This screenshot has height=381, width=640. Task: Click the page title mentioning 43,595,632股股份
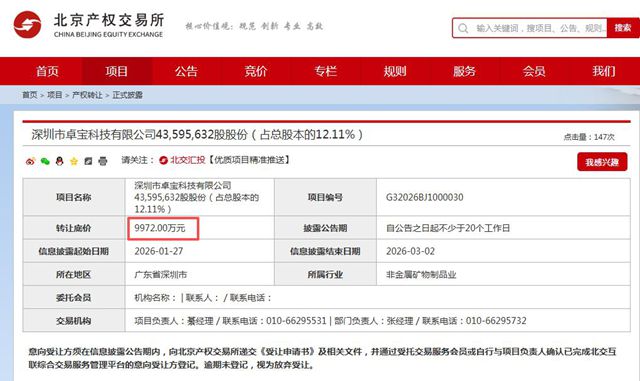pyautogui.click(x=197, y=134)
